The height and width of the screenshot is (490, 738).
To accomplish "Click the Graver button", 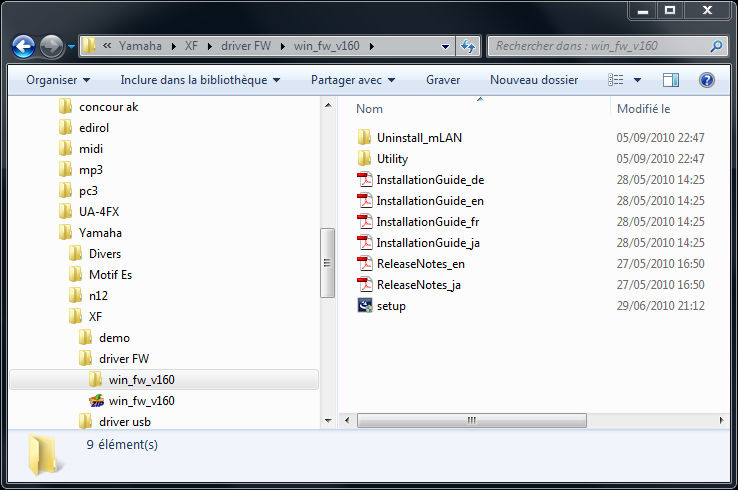I will 443,80.
